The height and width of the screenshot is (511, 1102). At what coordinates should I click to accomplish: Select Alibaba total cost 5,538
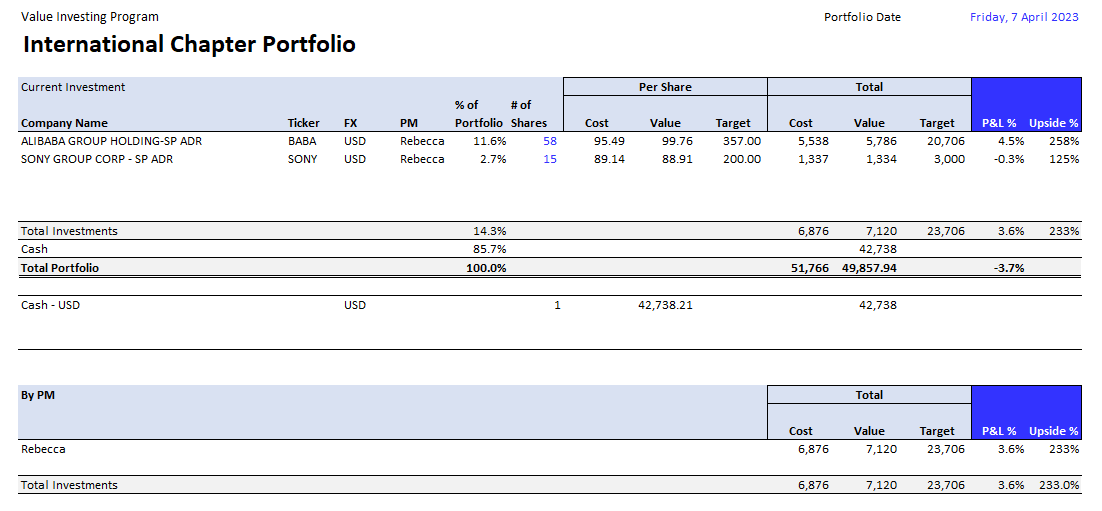tap(814, 141)
